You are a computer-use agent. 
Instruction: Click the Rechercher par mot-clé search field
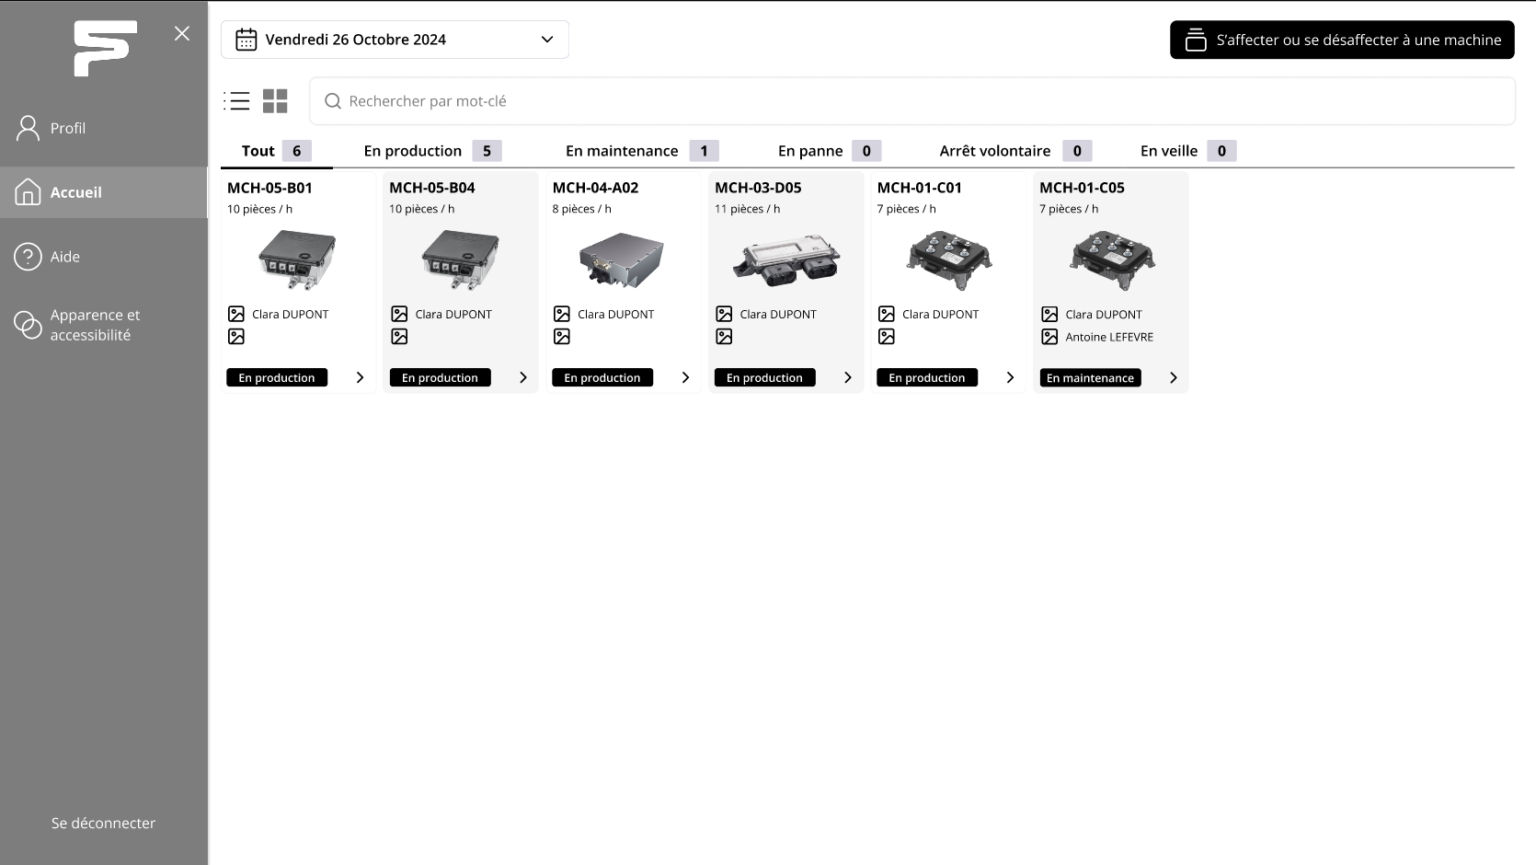(x=910, y=101)
